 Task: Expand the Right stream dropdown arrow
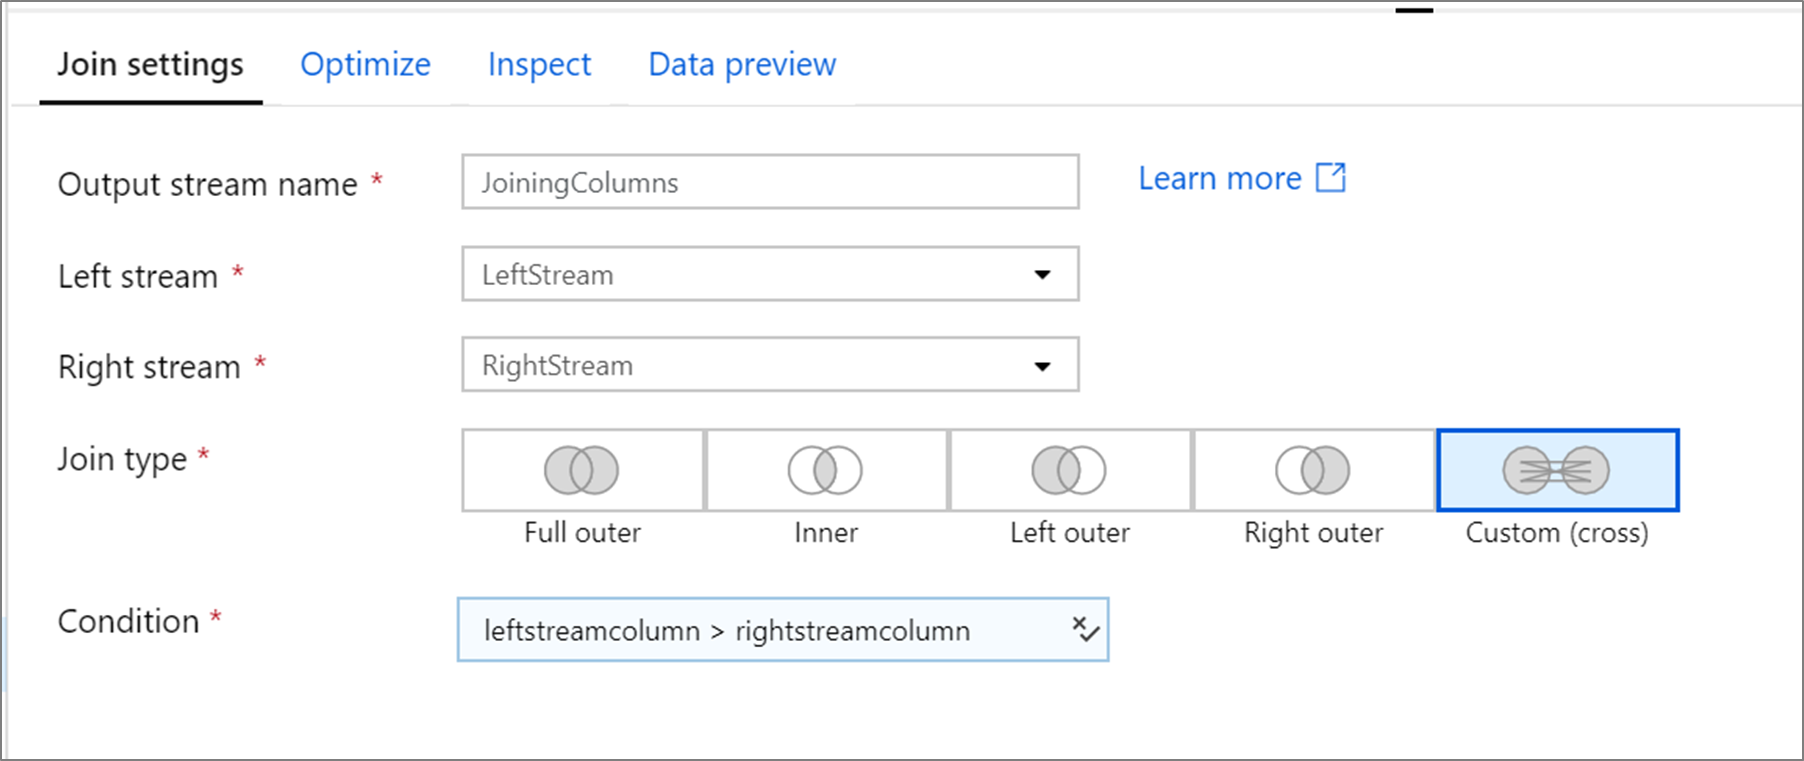[1042, 366]
